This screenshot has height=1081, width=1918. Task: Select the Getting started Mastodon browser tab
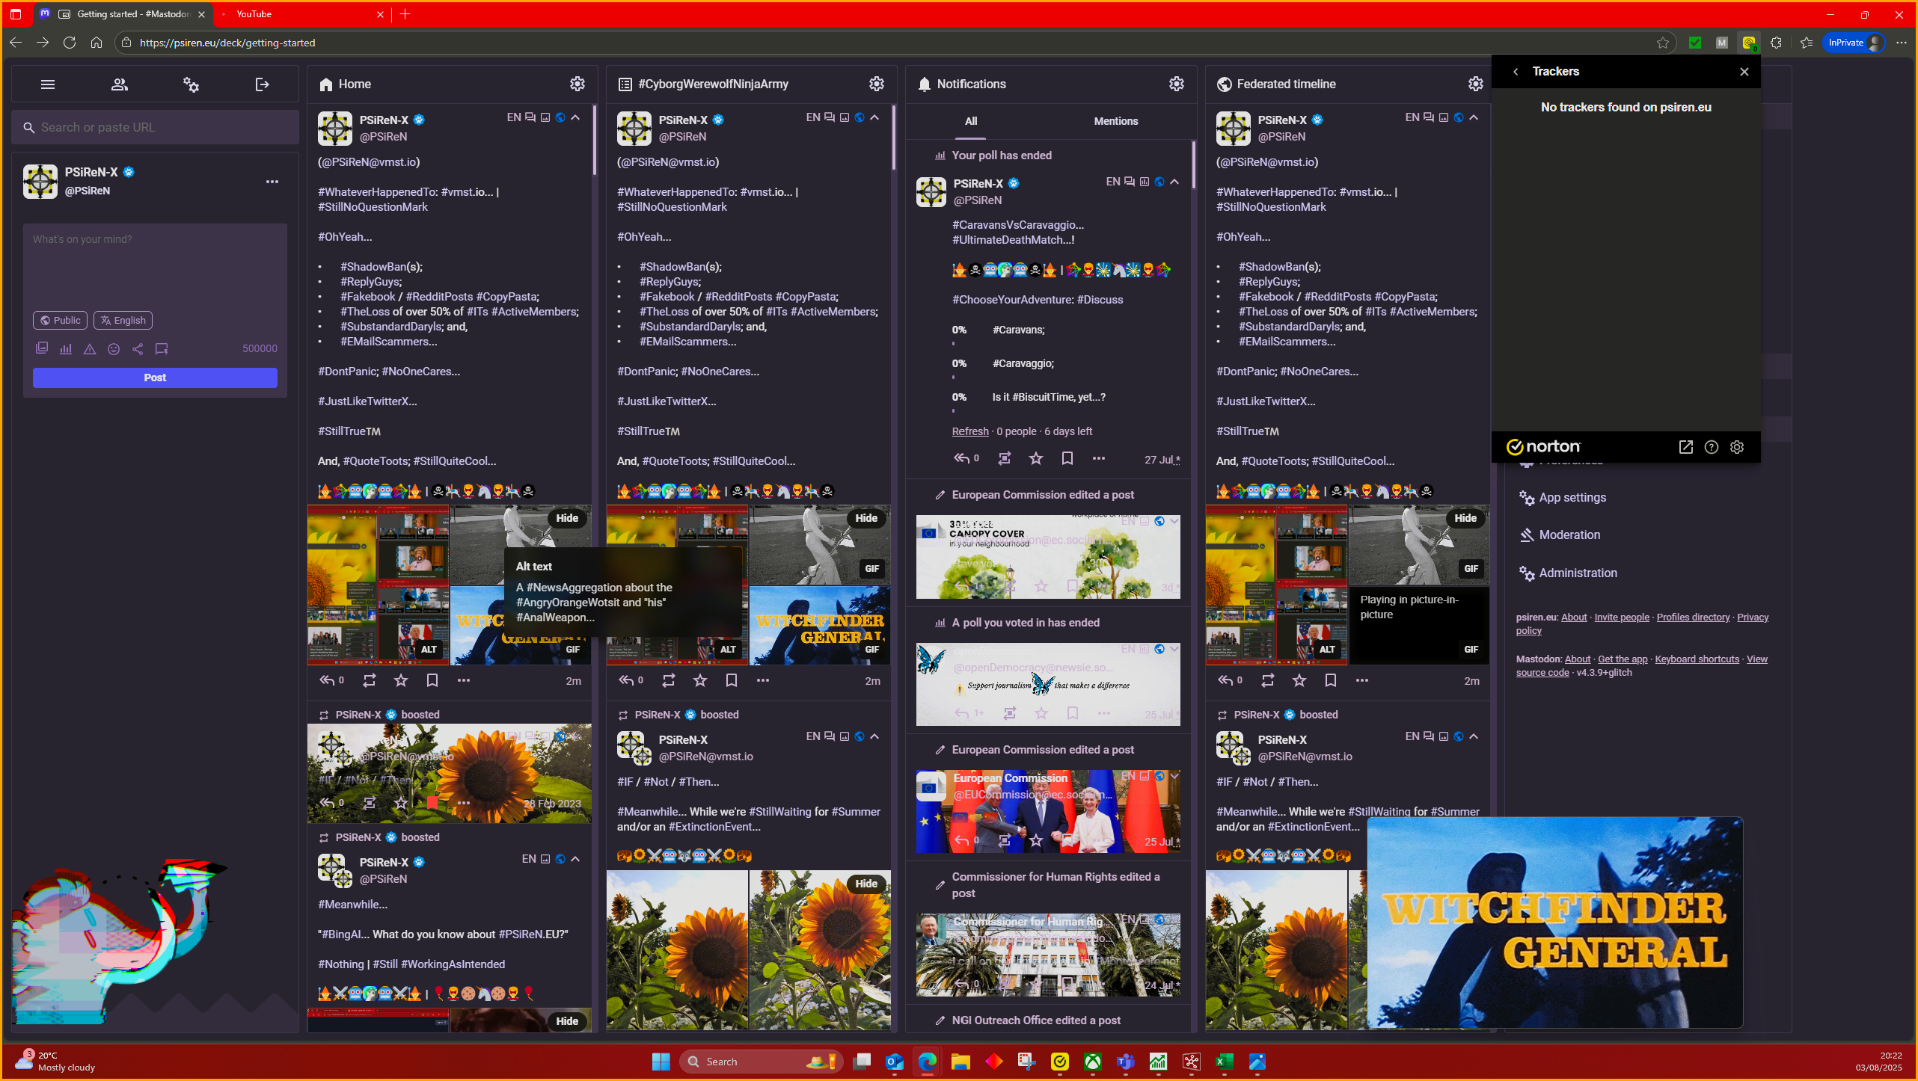point(122,14)
